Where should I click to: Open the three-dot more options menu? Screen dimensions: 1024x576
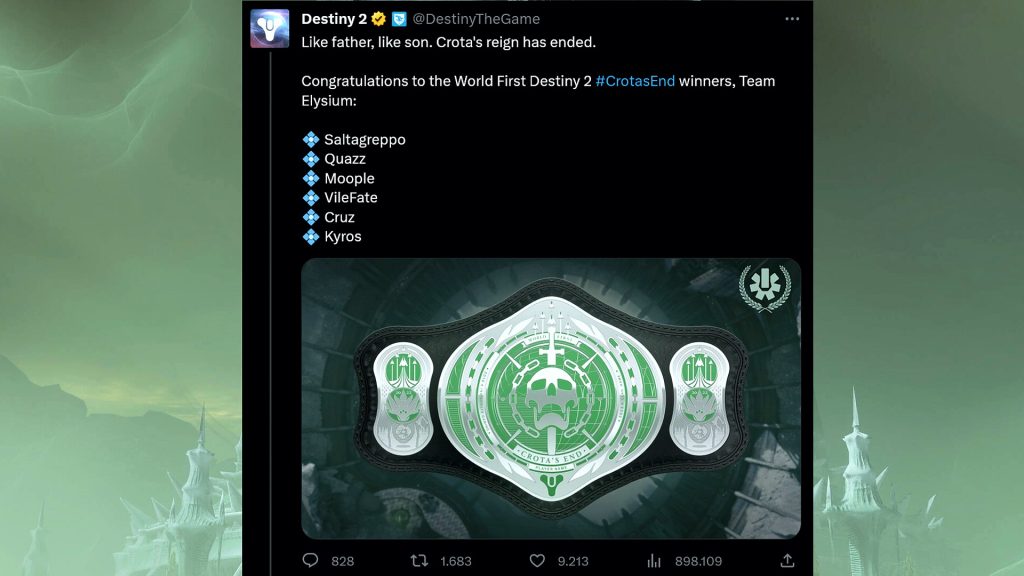click(x=792, y=19)
